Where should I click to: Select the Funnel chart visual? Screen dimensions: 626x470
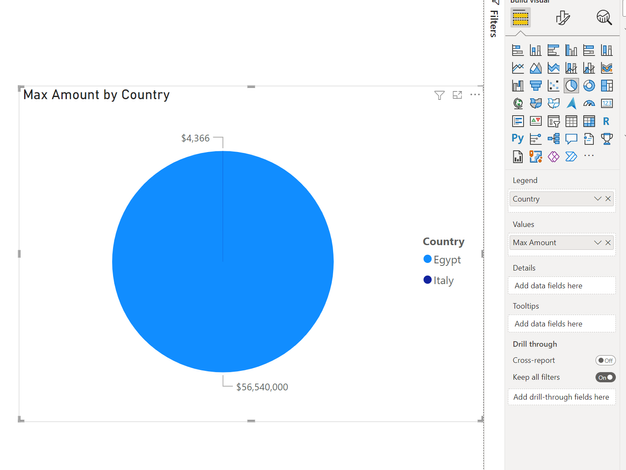click(x=535, y=85)
